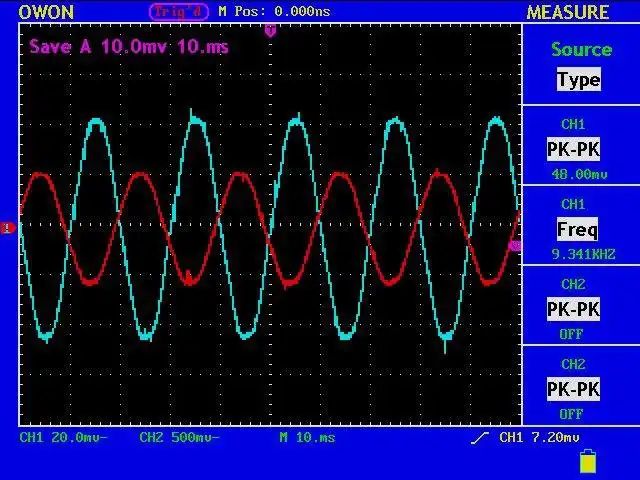Click the magenta trigger level marker on right edge
This screenshot has width=640, height=480.
click(516, 245)
